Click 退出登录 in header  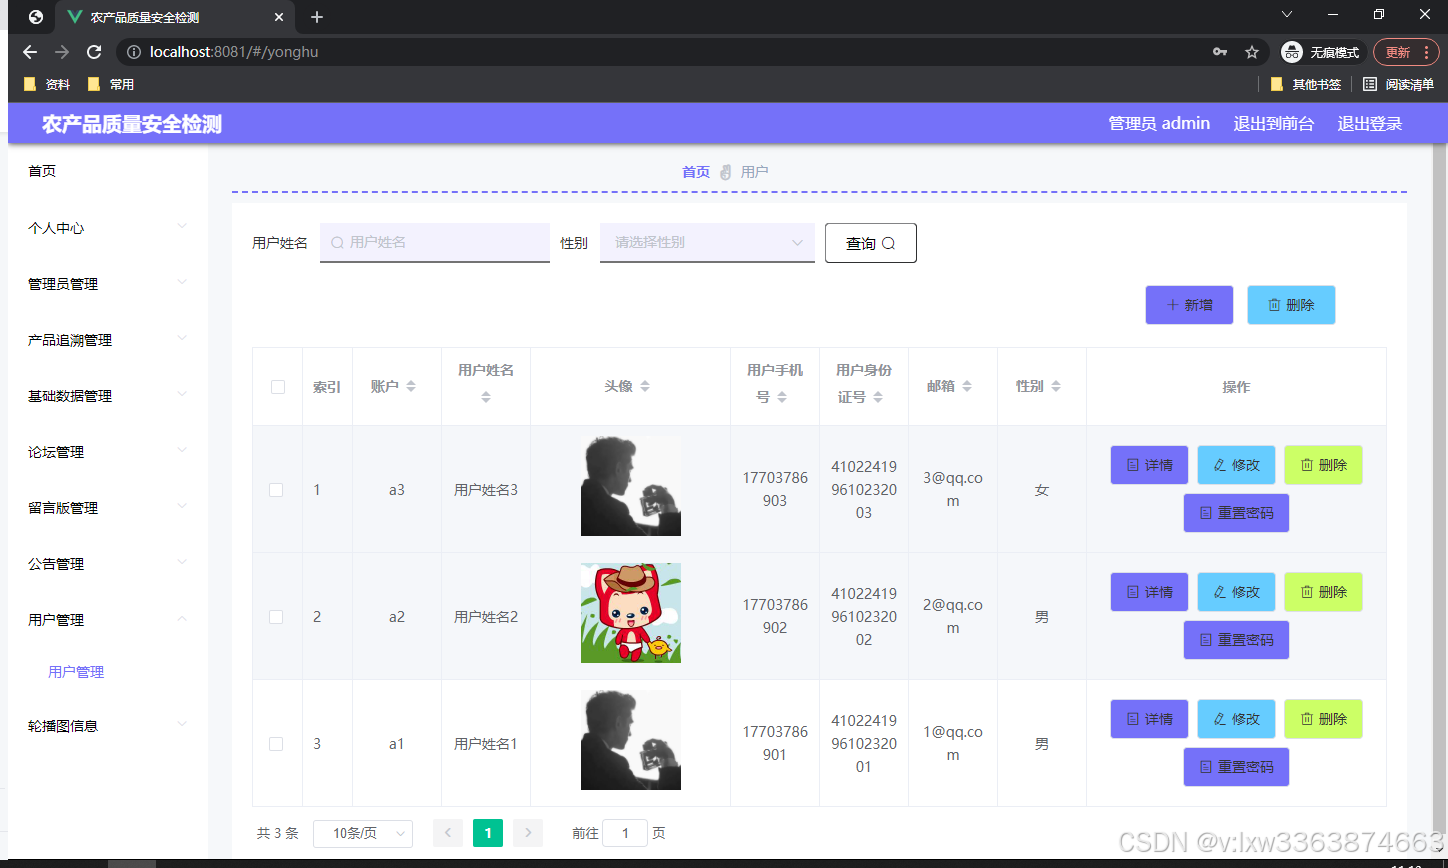(1370, 124)
